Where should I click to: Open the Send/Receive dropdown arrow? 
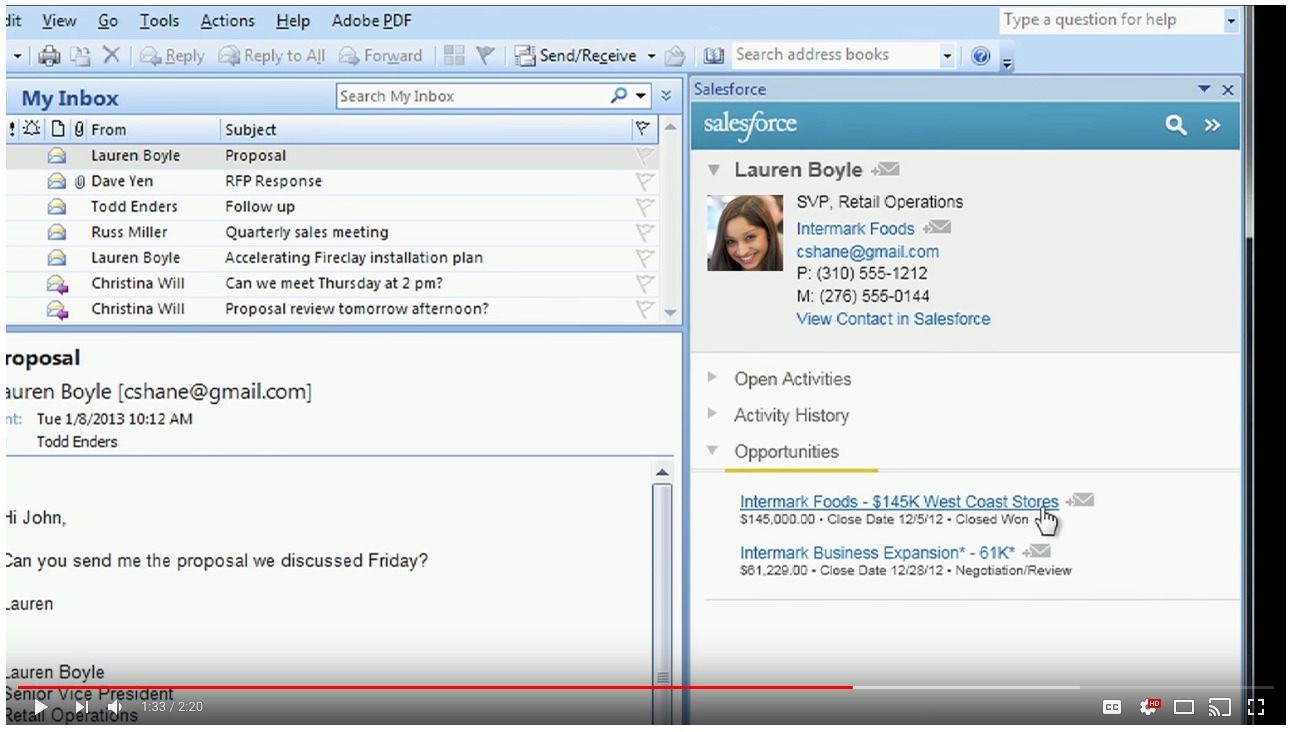(x=651, y=56)
